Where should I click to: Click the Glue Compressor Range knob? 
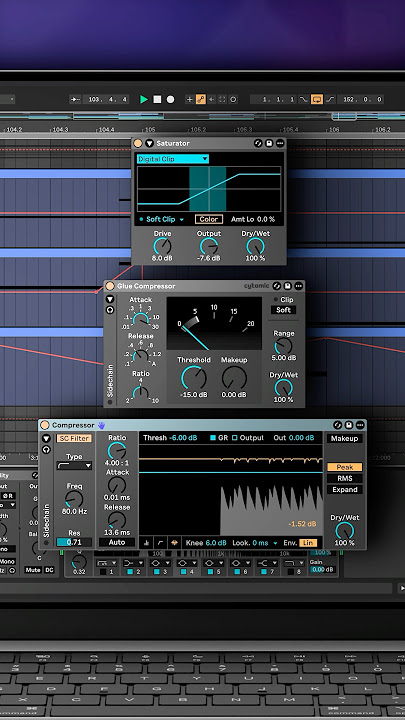coord(283,346)
